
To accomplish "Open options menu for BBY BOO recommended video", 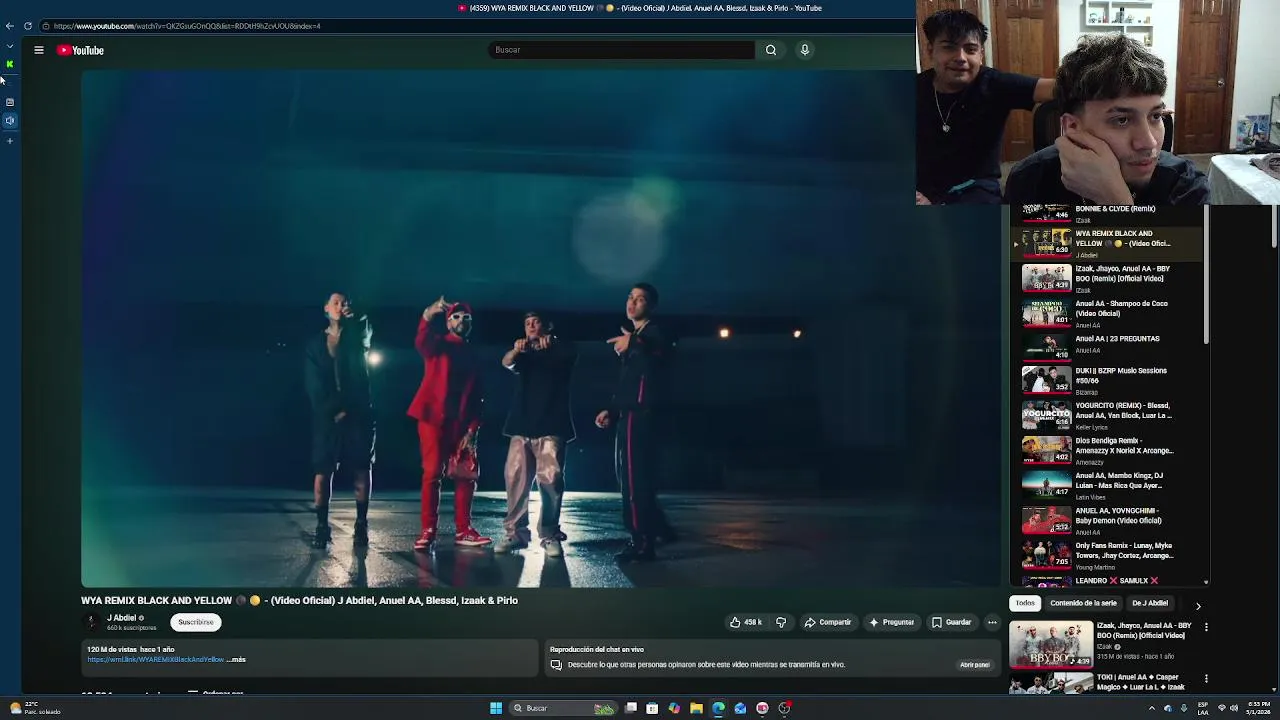I will [1206, 627].
